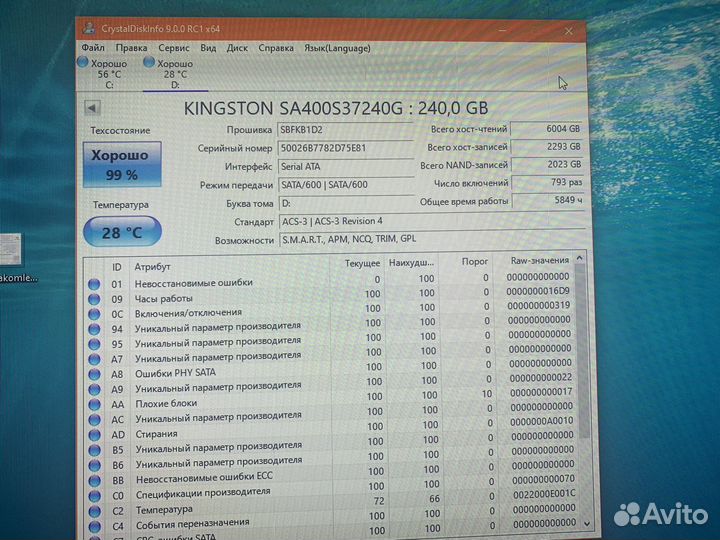Click the status circle for attribute 0C
720x540 pixels.
coord(94,314)
